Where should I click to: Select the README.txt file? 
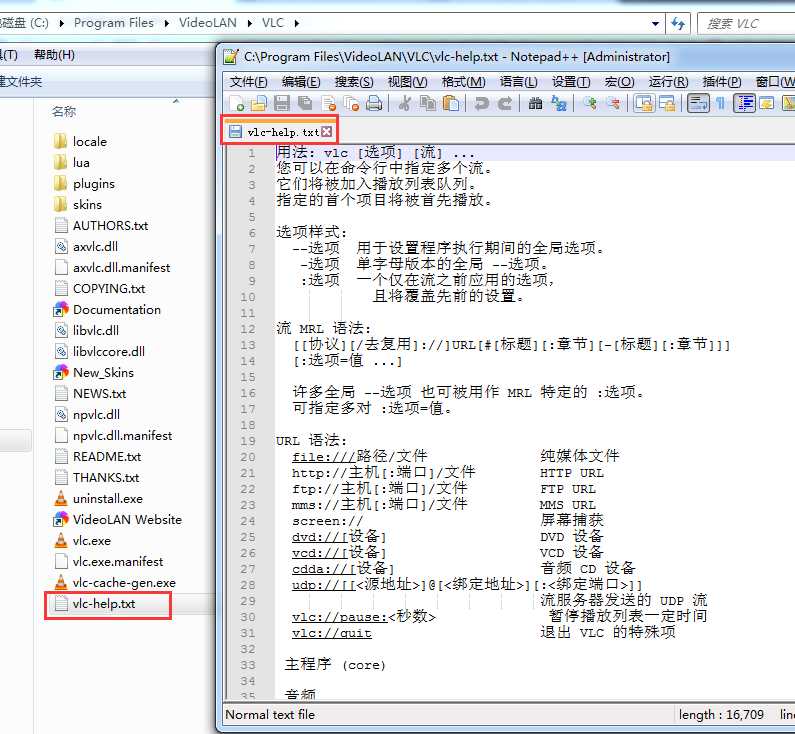tap(97, 457)
